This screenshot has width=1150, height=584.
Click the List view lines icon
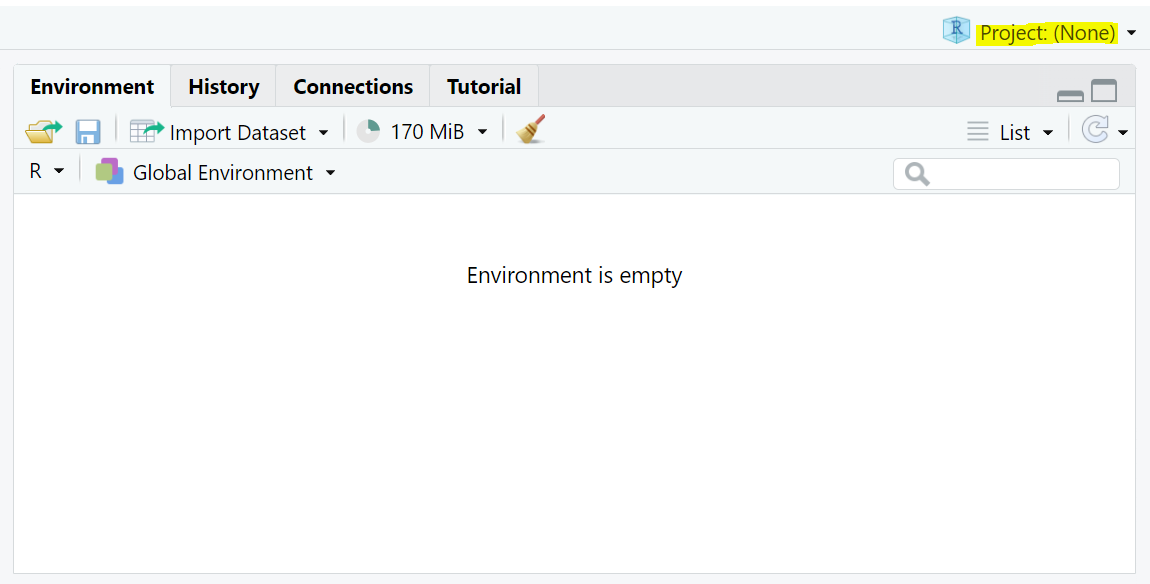click(978, 131)
